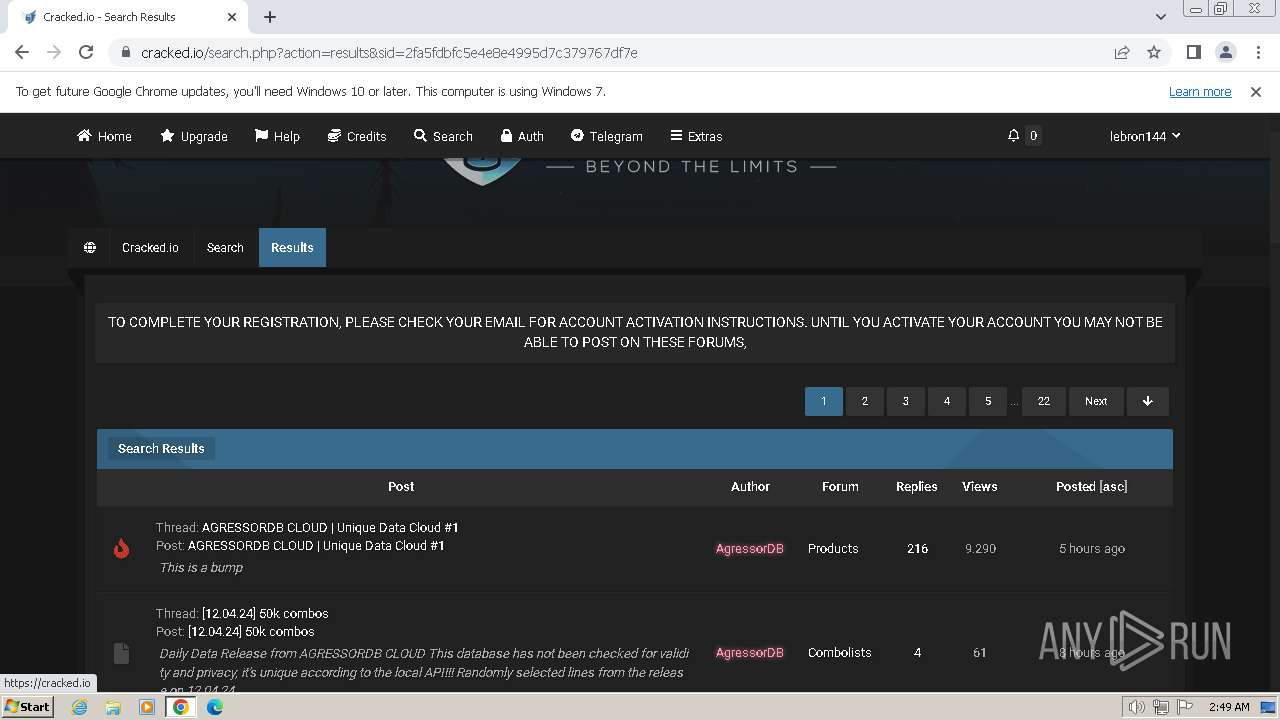Open post AGRESSORDB CLOUD Unique Data Cloud #1
1280x720 pixels.
(316, 545)
